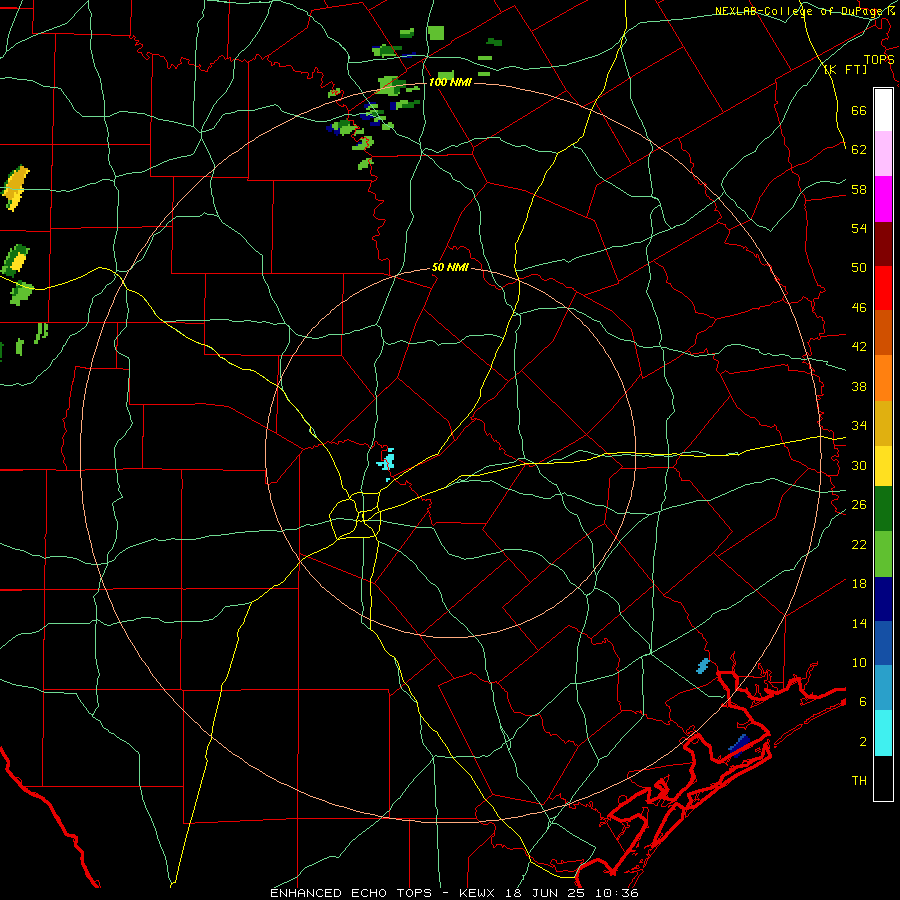Image resolution: width=900 pixels, height=900 pixels.
Task: Click the 50 legend value
Action: tap(859, 268)
